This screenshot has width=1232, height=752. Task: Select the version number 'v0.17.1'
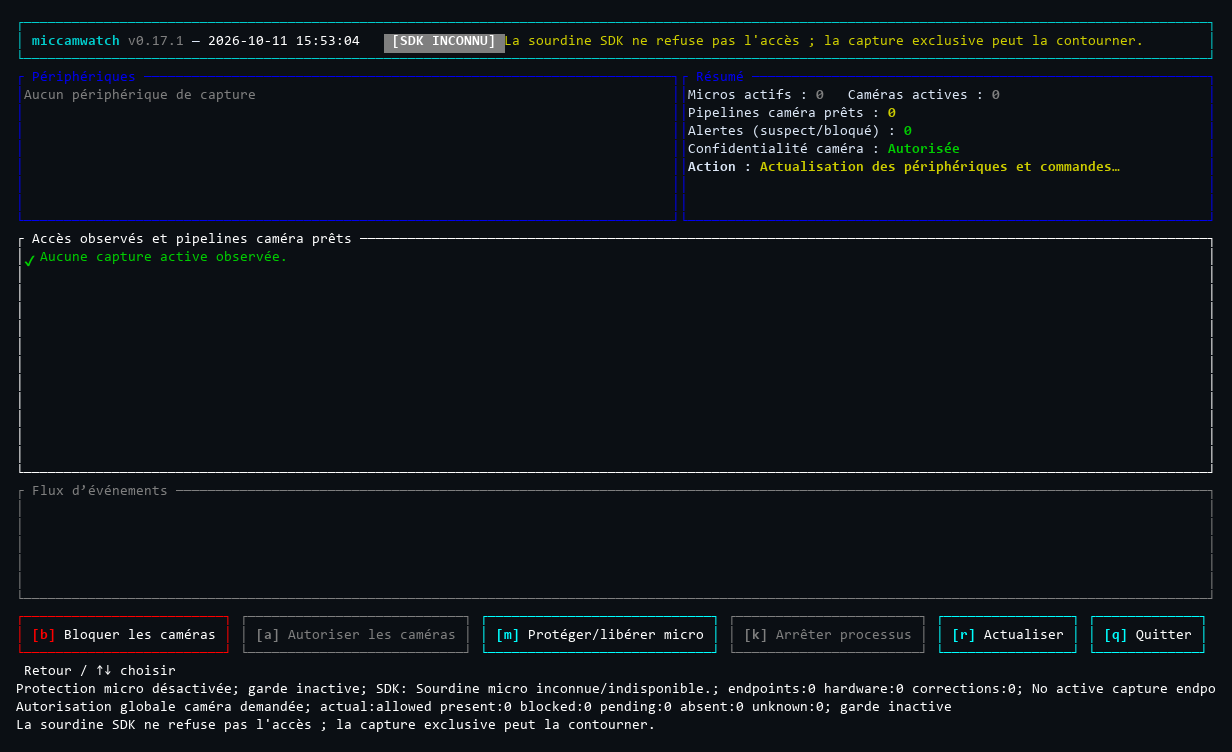tap(156, 41)
